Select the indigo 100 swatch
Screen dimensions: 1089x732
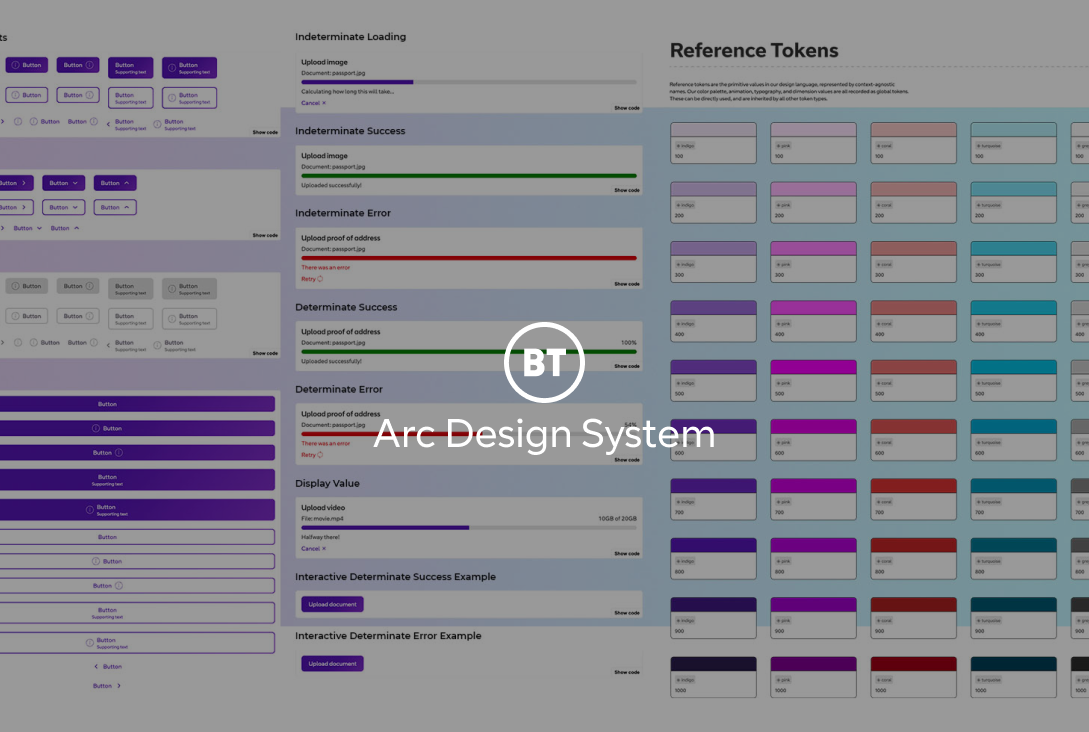tap(713, 142)
